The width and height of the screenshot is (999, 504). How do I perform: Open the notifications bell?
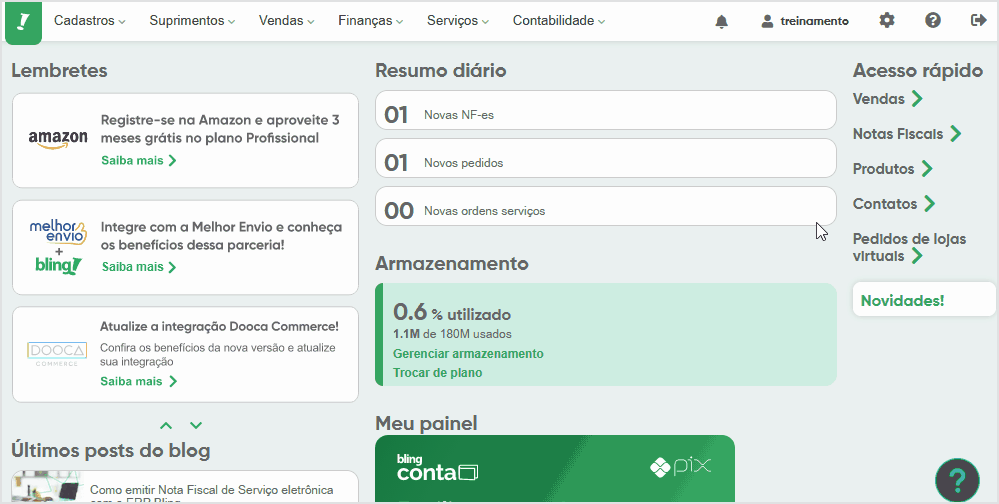coord(721,22)
